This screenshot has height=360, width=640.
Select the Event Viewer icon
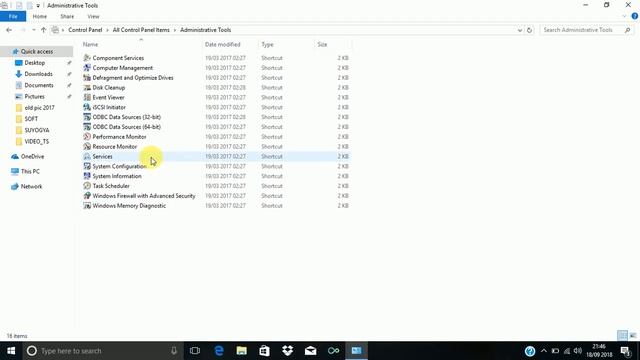[x=87, y=97]
